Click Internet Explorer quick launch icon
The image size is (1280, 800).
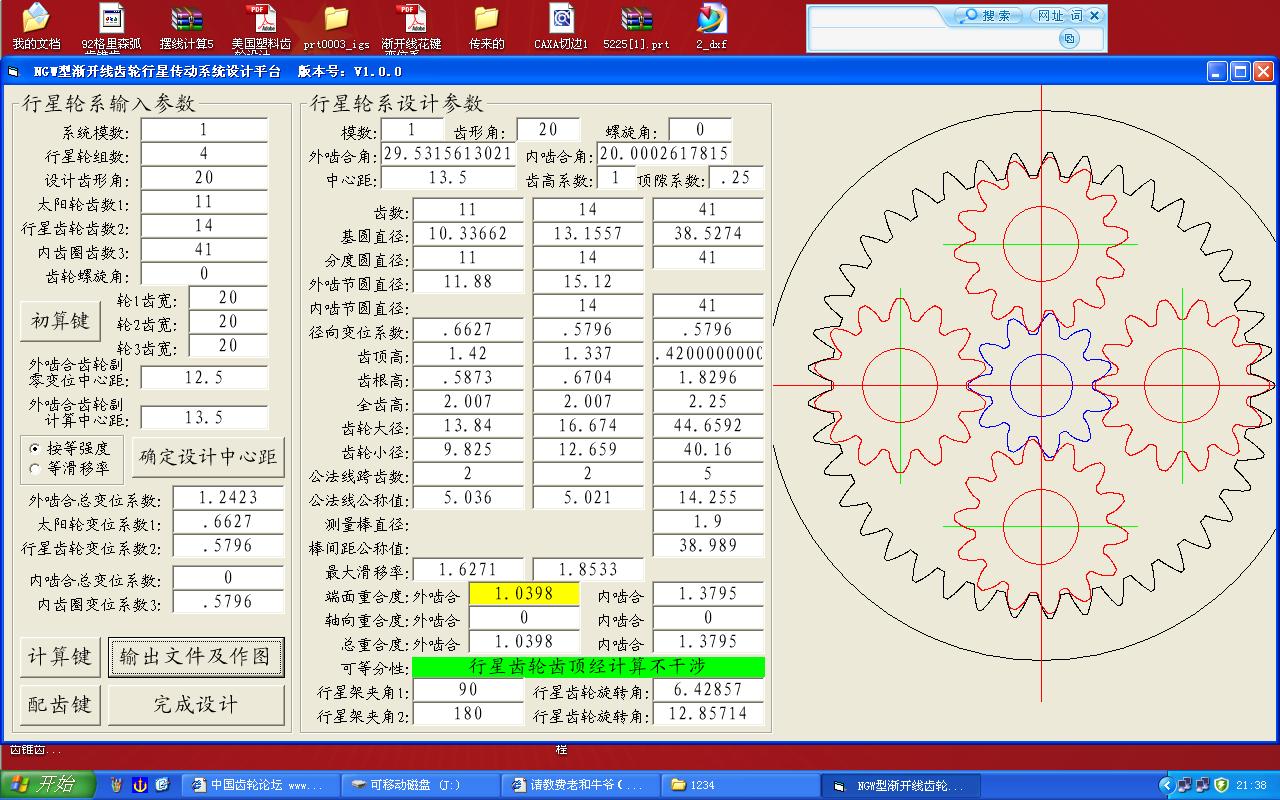point(162,785)
